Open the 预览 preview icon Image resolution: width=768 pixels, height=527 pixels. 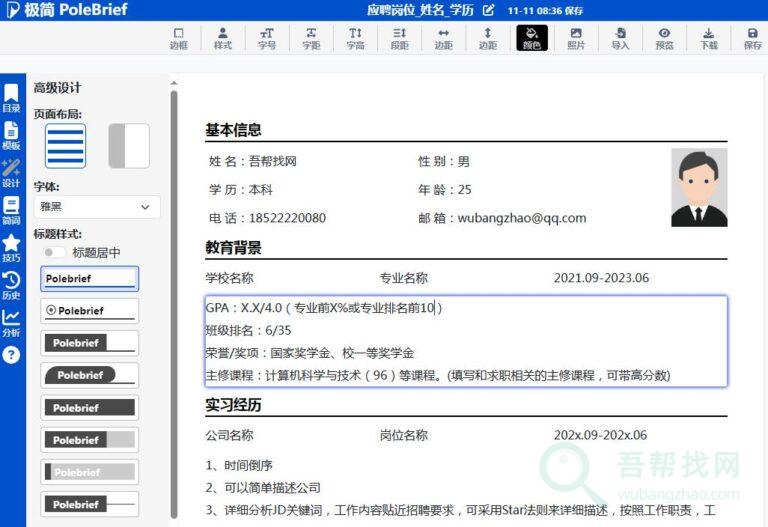pyautogui.click(x=664, y=38)
